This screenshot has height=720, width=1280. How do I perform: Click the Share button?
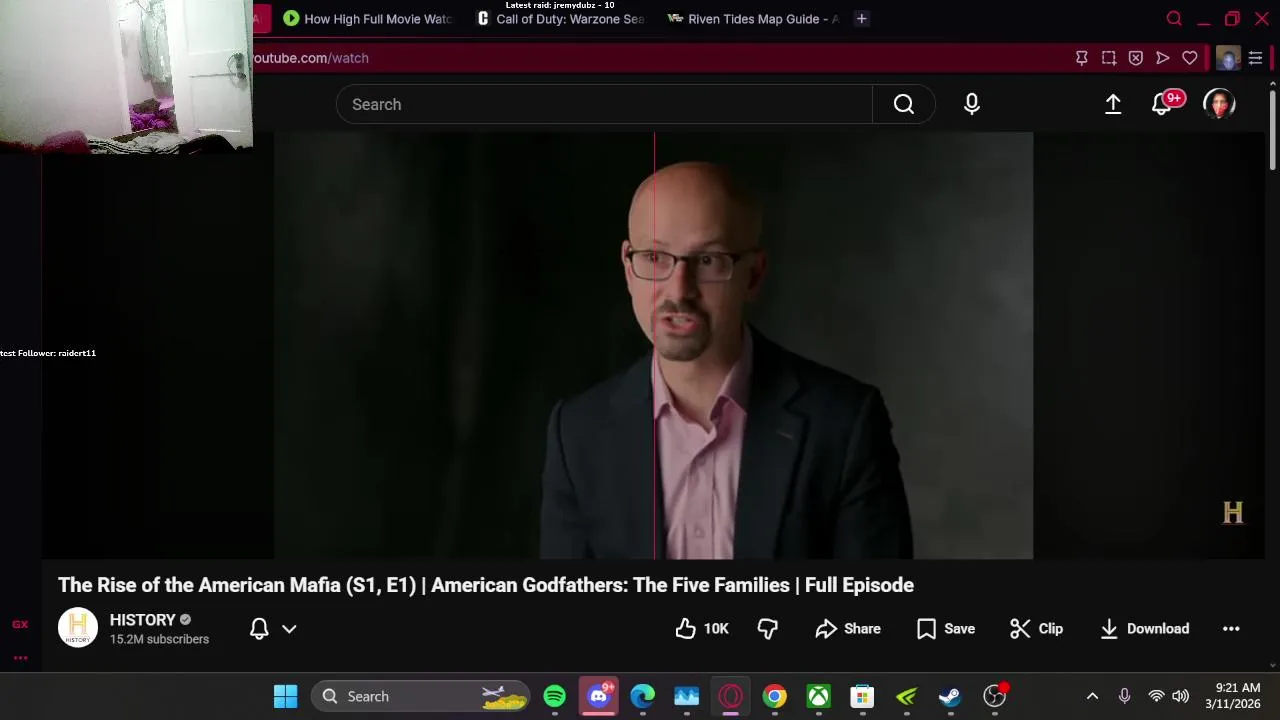click(848, 629)
